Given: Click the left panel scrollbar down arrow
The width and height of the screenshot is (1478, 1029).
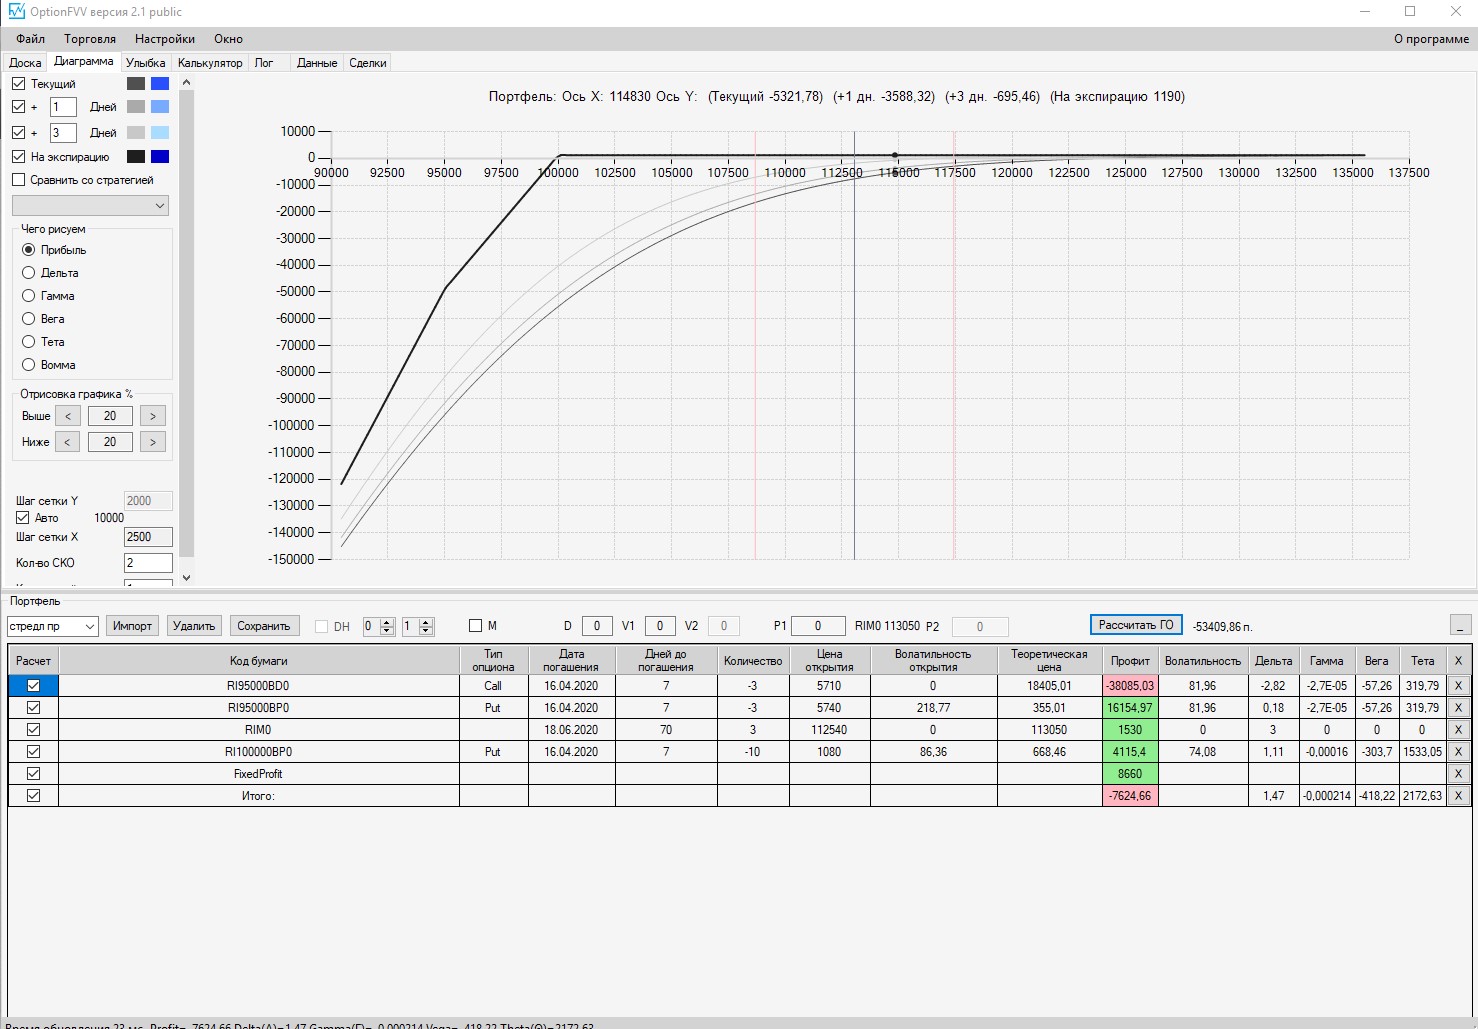Looking at the screenshot, I should (186, 578).
